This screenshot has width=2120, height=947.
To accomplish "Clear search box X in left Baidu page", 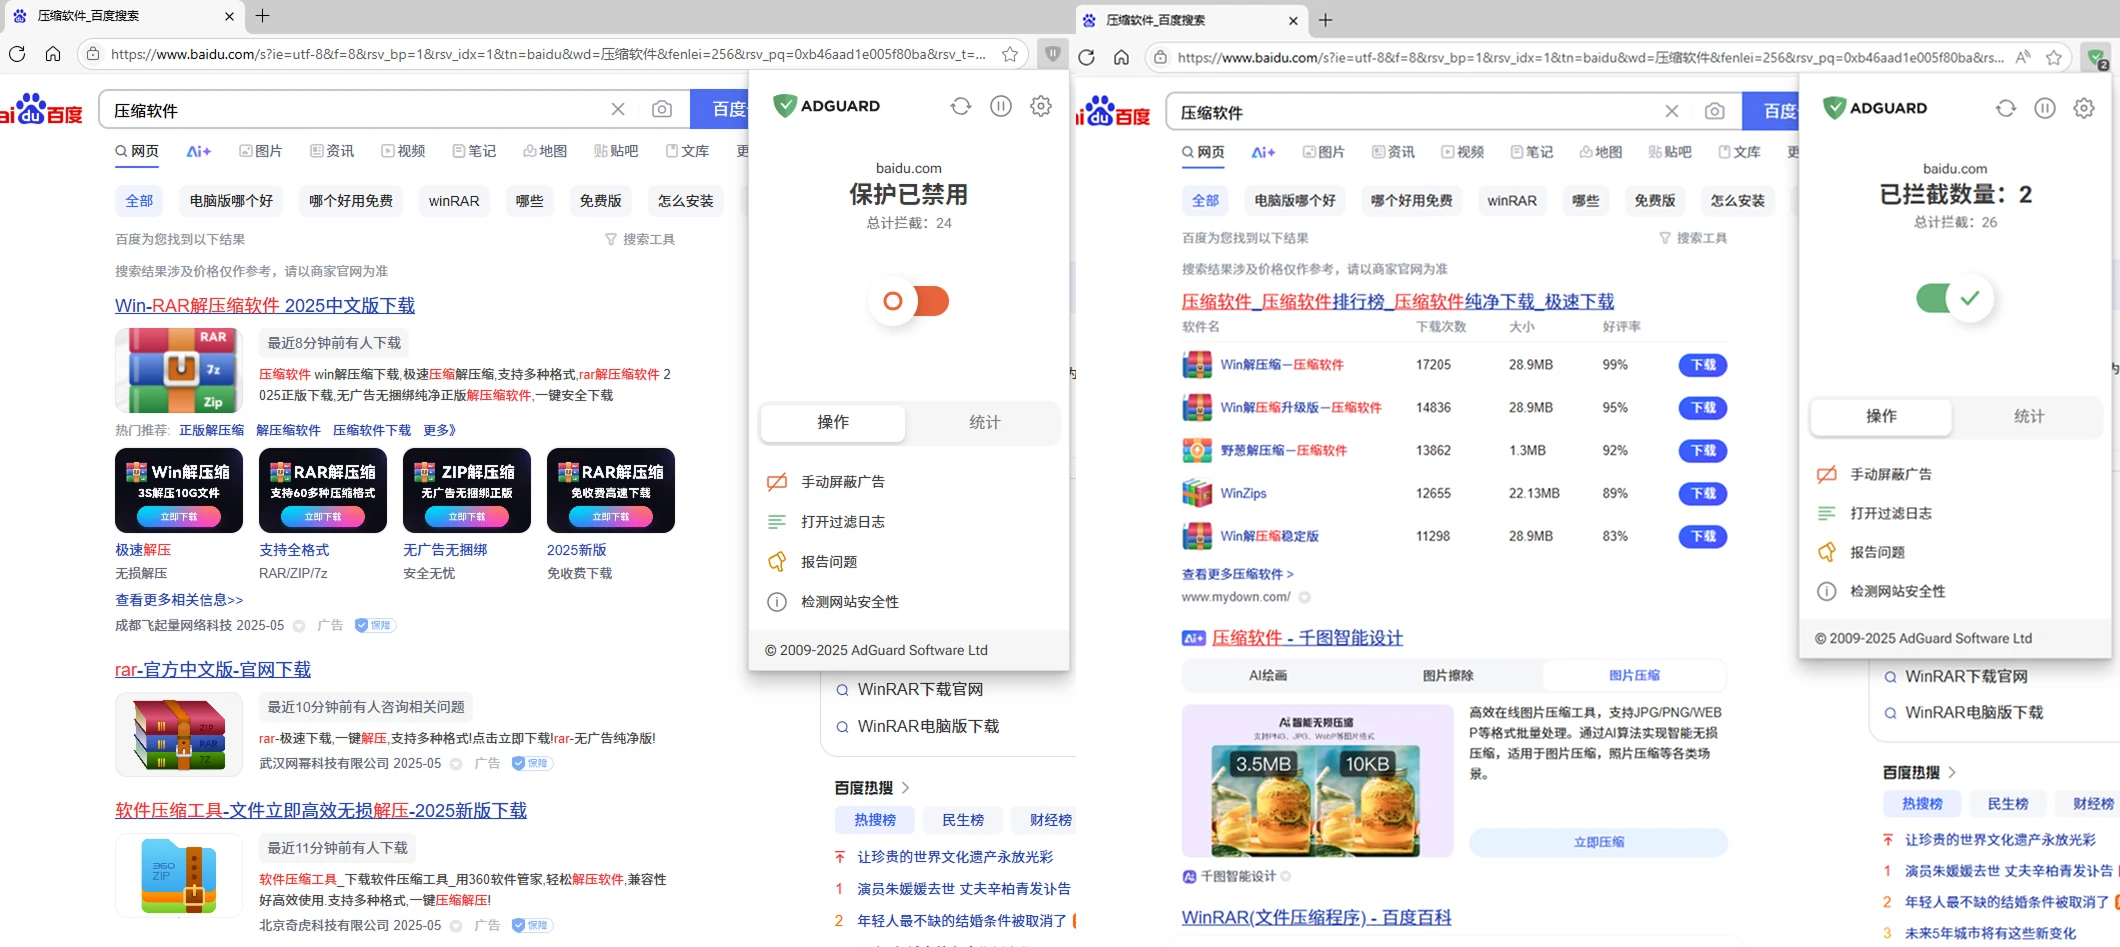I will [x=618, y=109].
